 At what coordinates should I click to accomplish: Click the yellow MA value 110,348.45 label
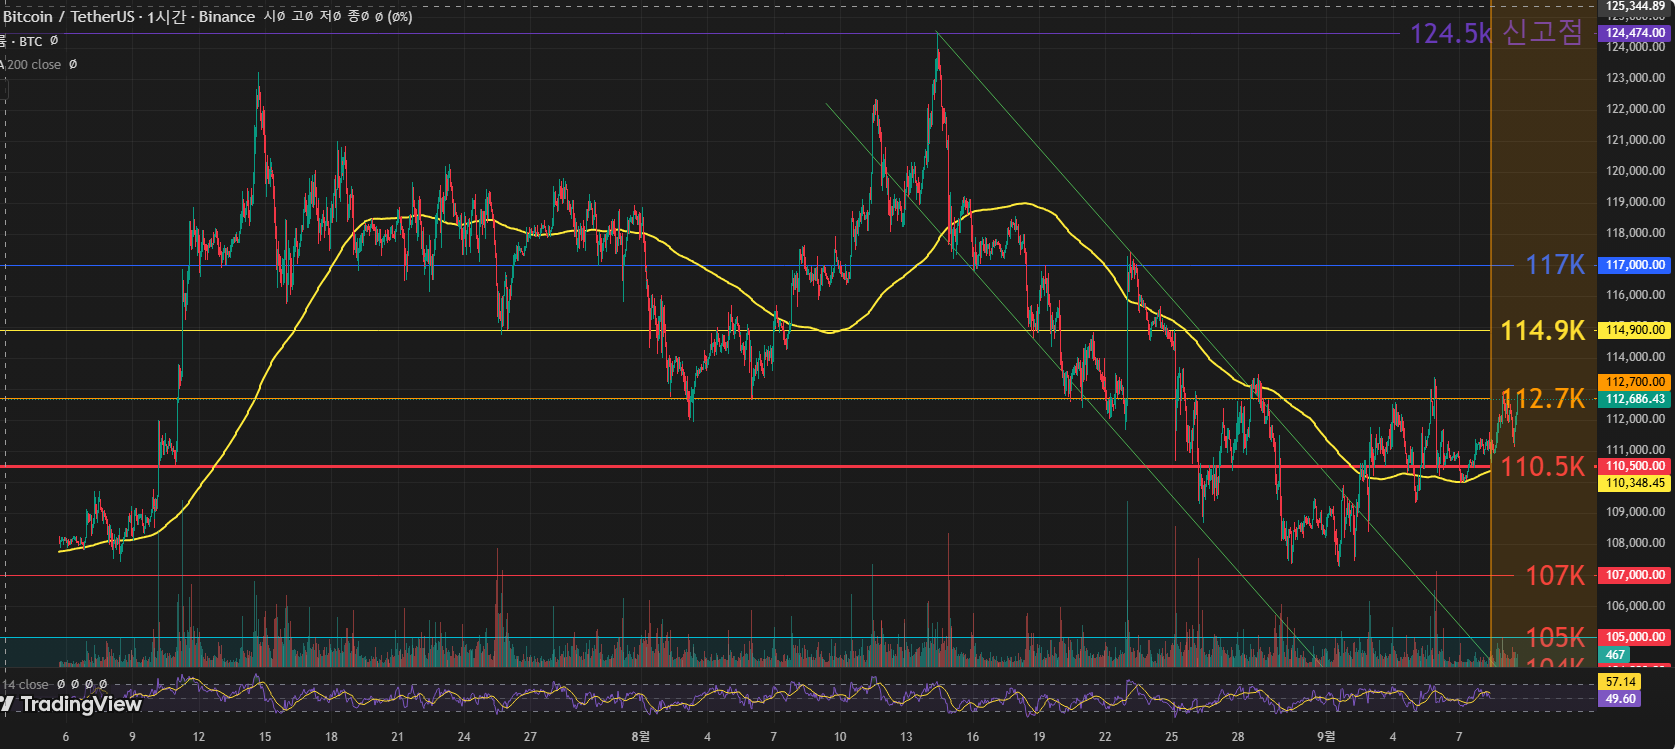tap(1635, 483)
